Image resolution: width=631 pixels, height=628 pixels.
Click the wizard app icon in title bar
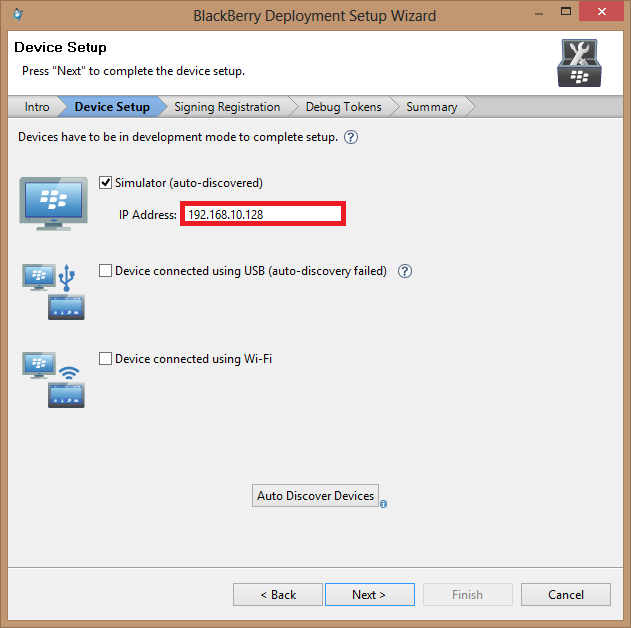click(18, 15)
